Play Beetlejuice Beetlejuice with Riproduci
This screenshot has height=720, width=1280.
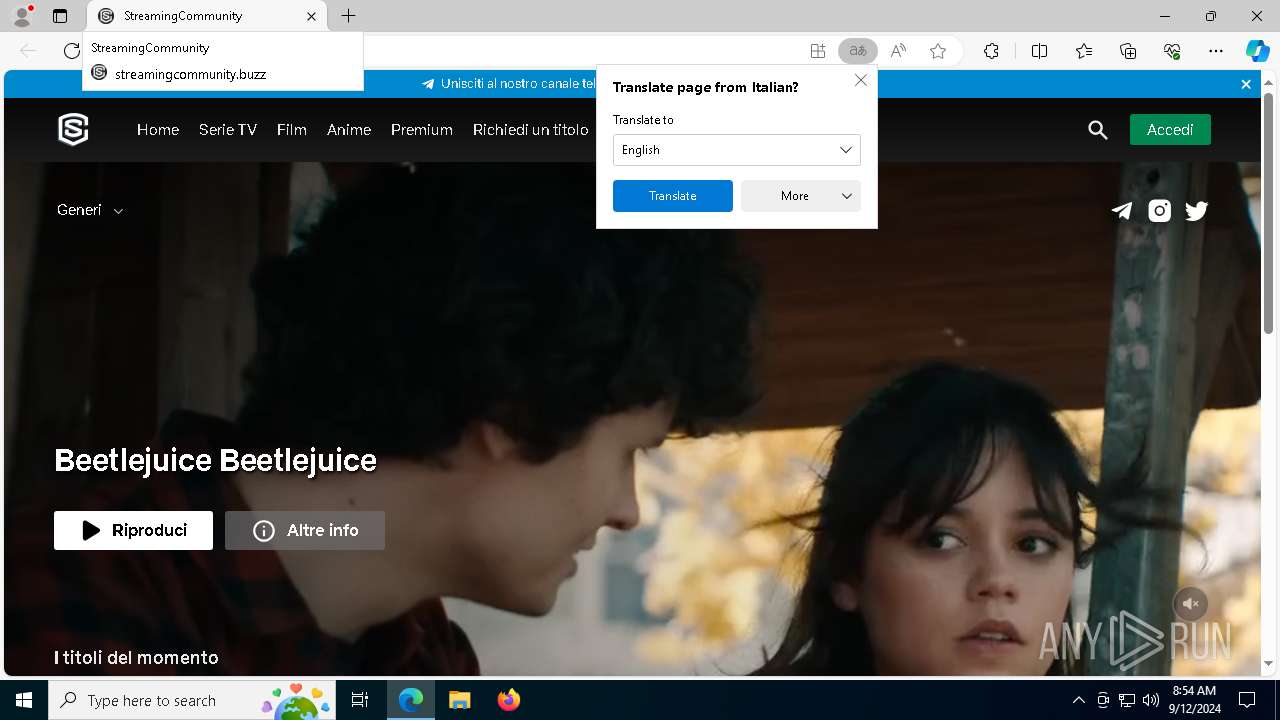point(133,530)
